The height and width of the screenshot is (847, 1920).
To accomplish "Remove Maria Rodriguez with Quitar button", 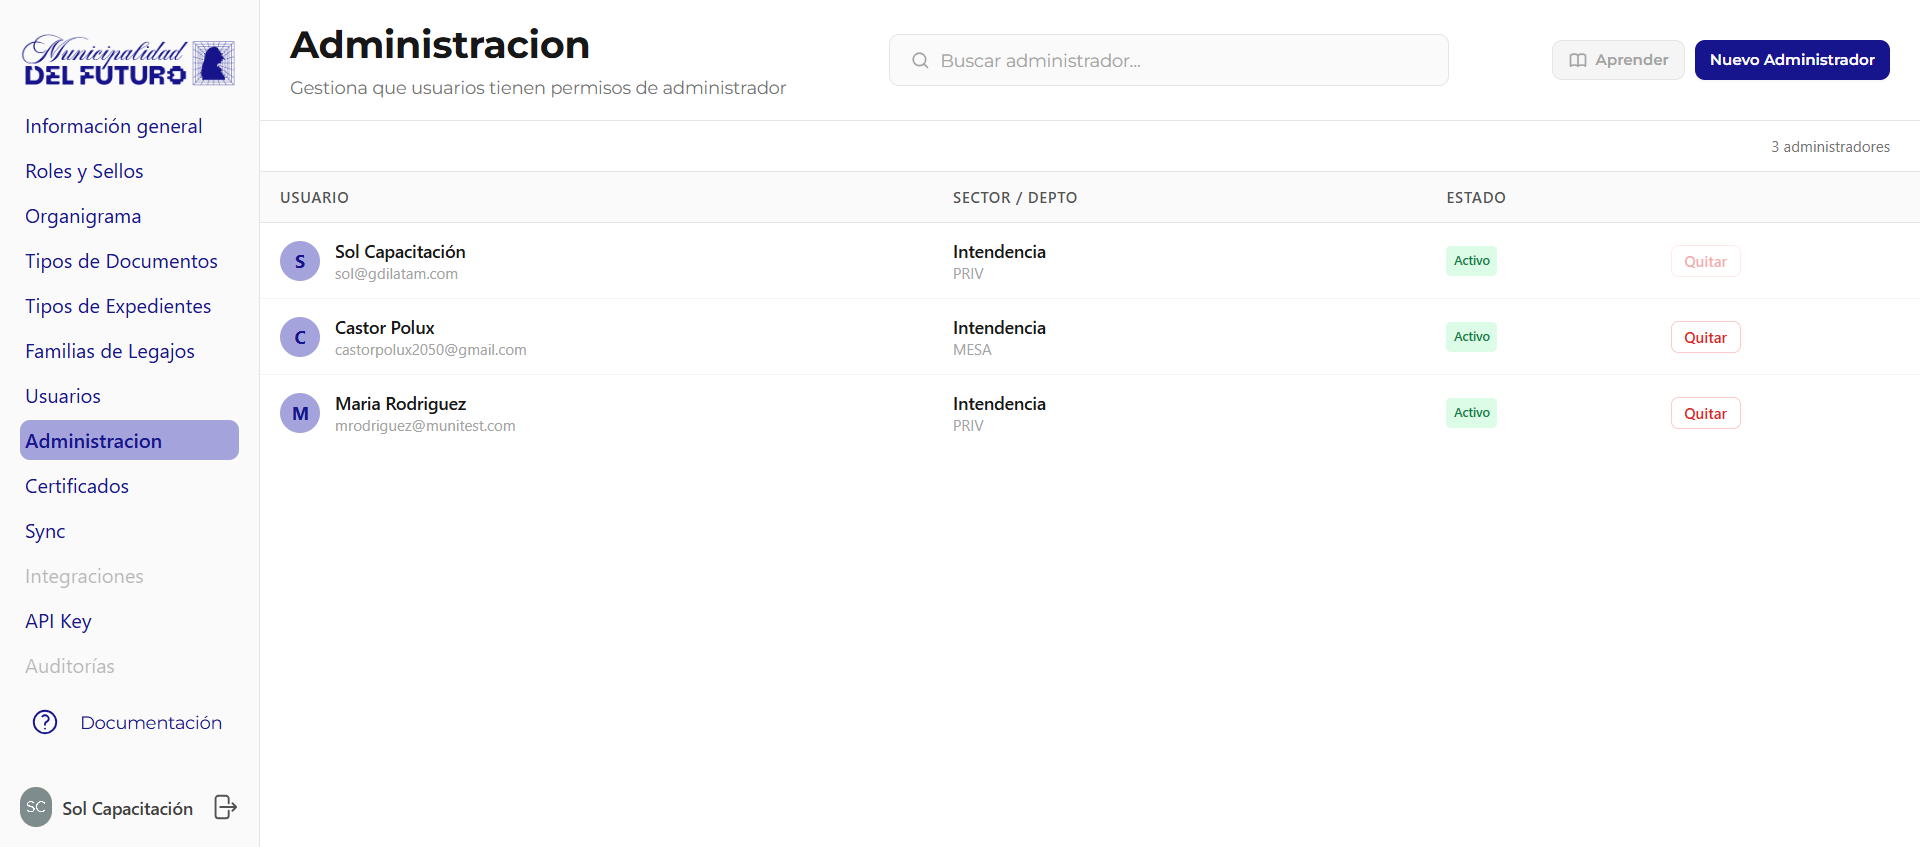I will [x=1705, y=414].
